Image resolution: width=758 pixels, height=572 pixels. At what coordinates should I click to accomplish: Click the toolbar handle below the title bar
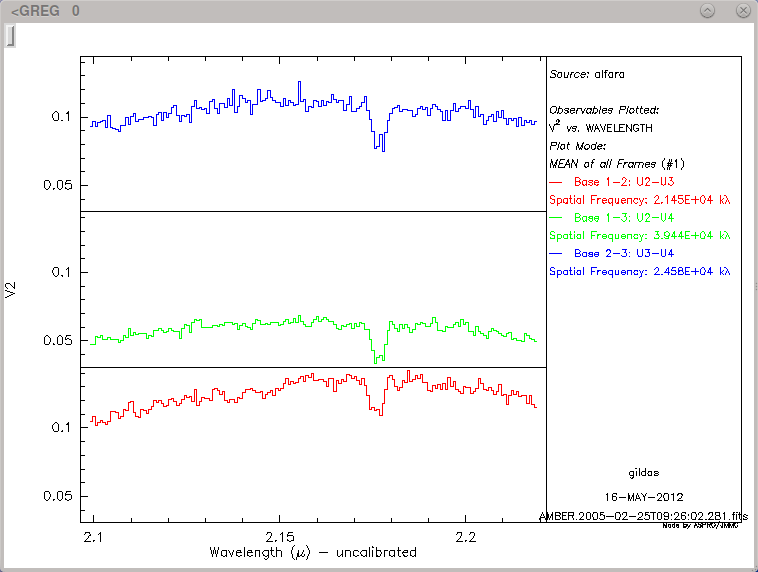pyautogui.click(x=10, y=36)
